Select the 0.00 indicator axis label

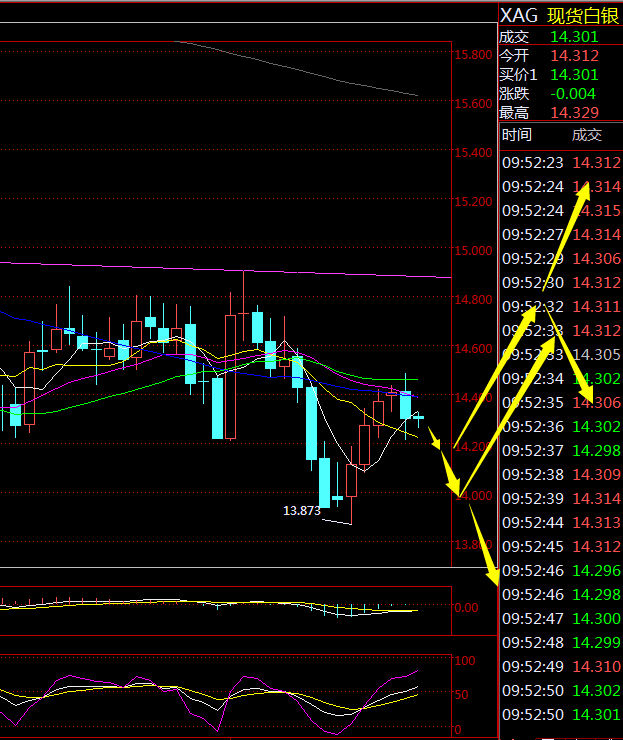(466, 608)
